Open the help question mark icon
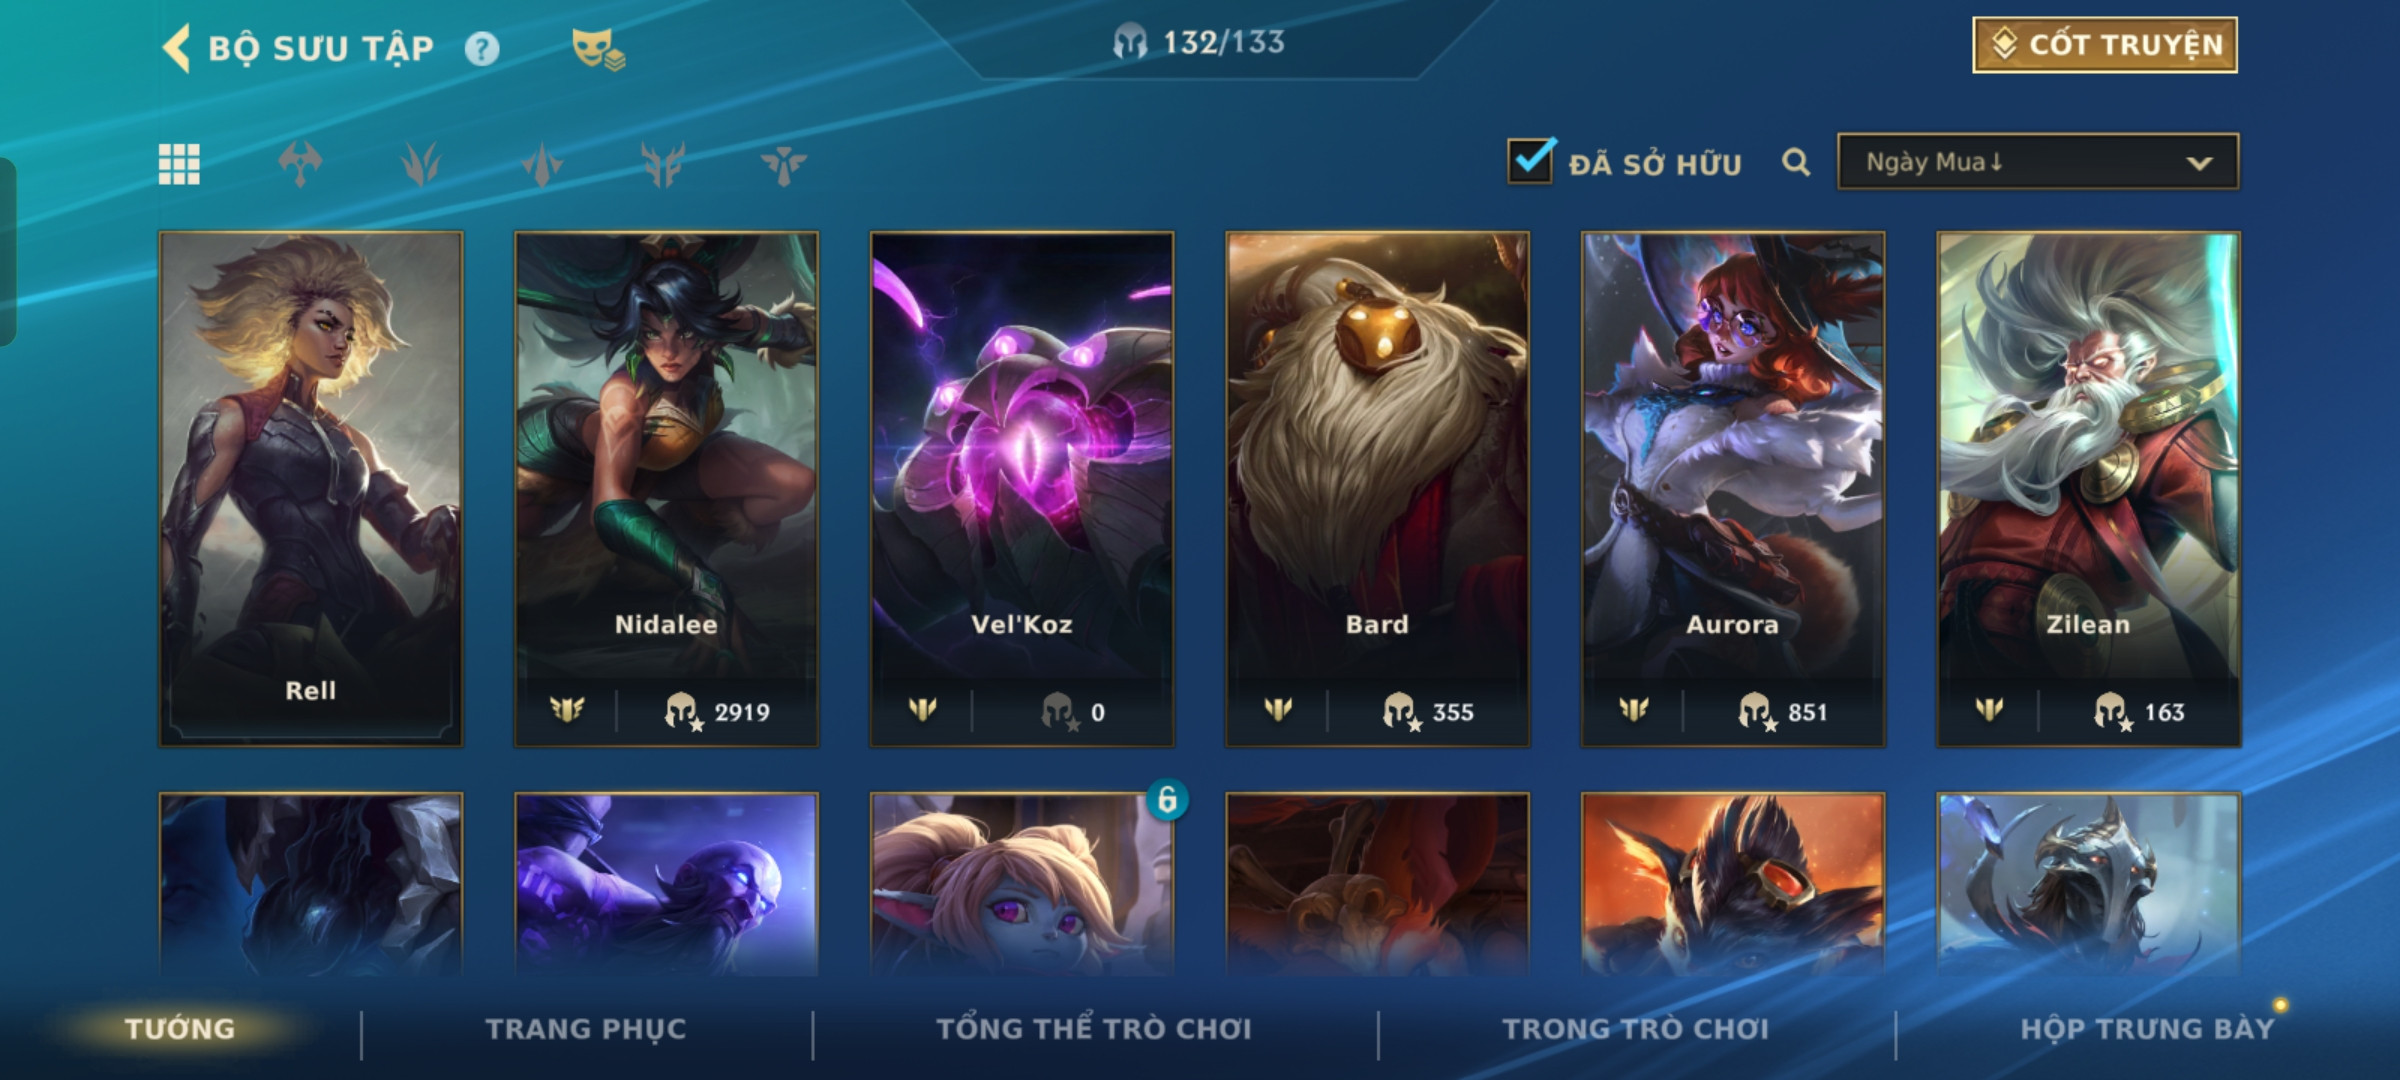Screen dimensions: 2400x1080 481,49
